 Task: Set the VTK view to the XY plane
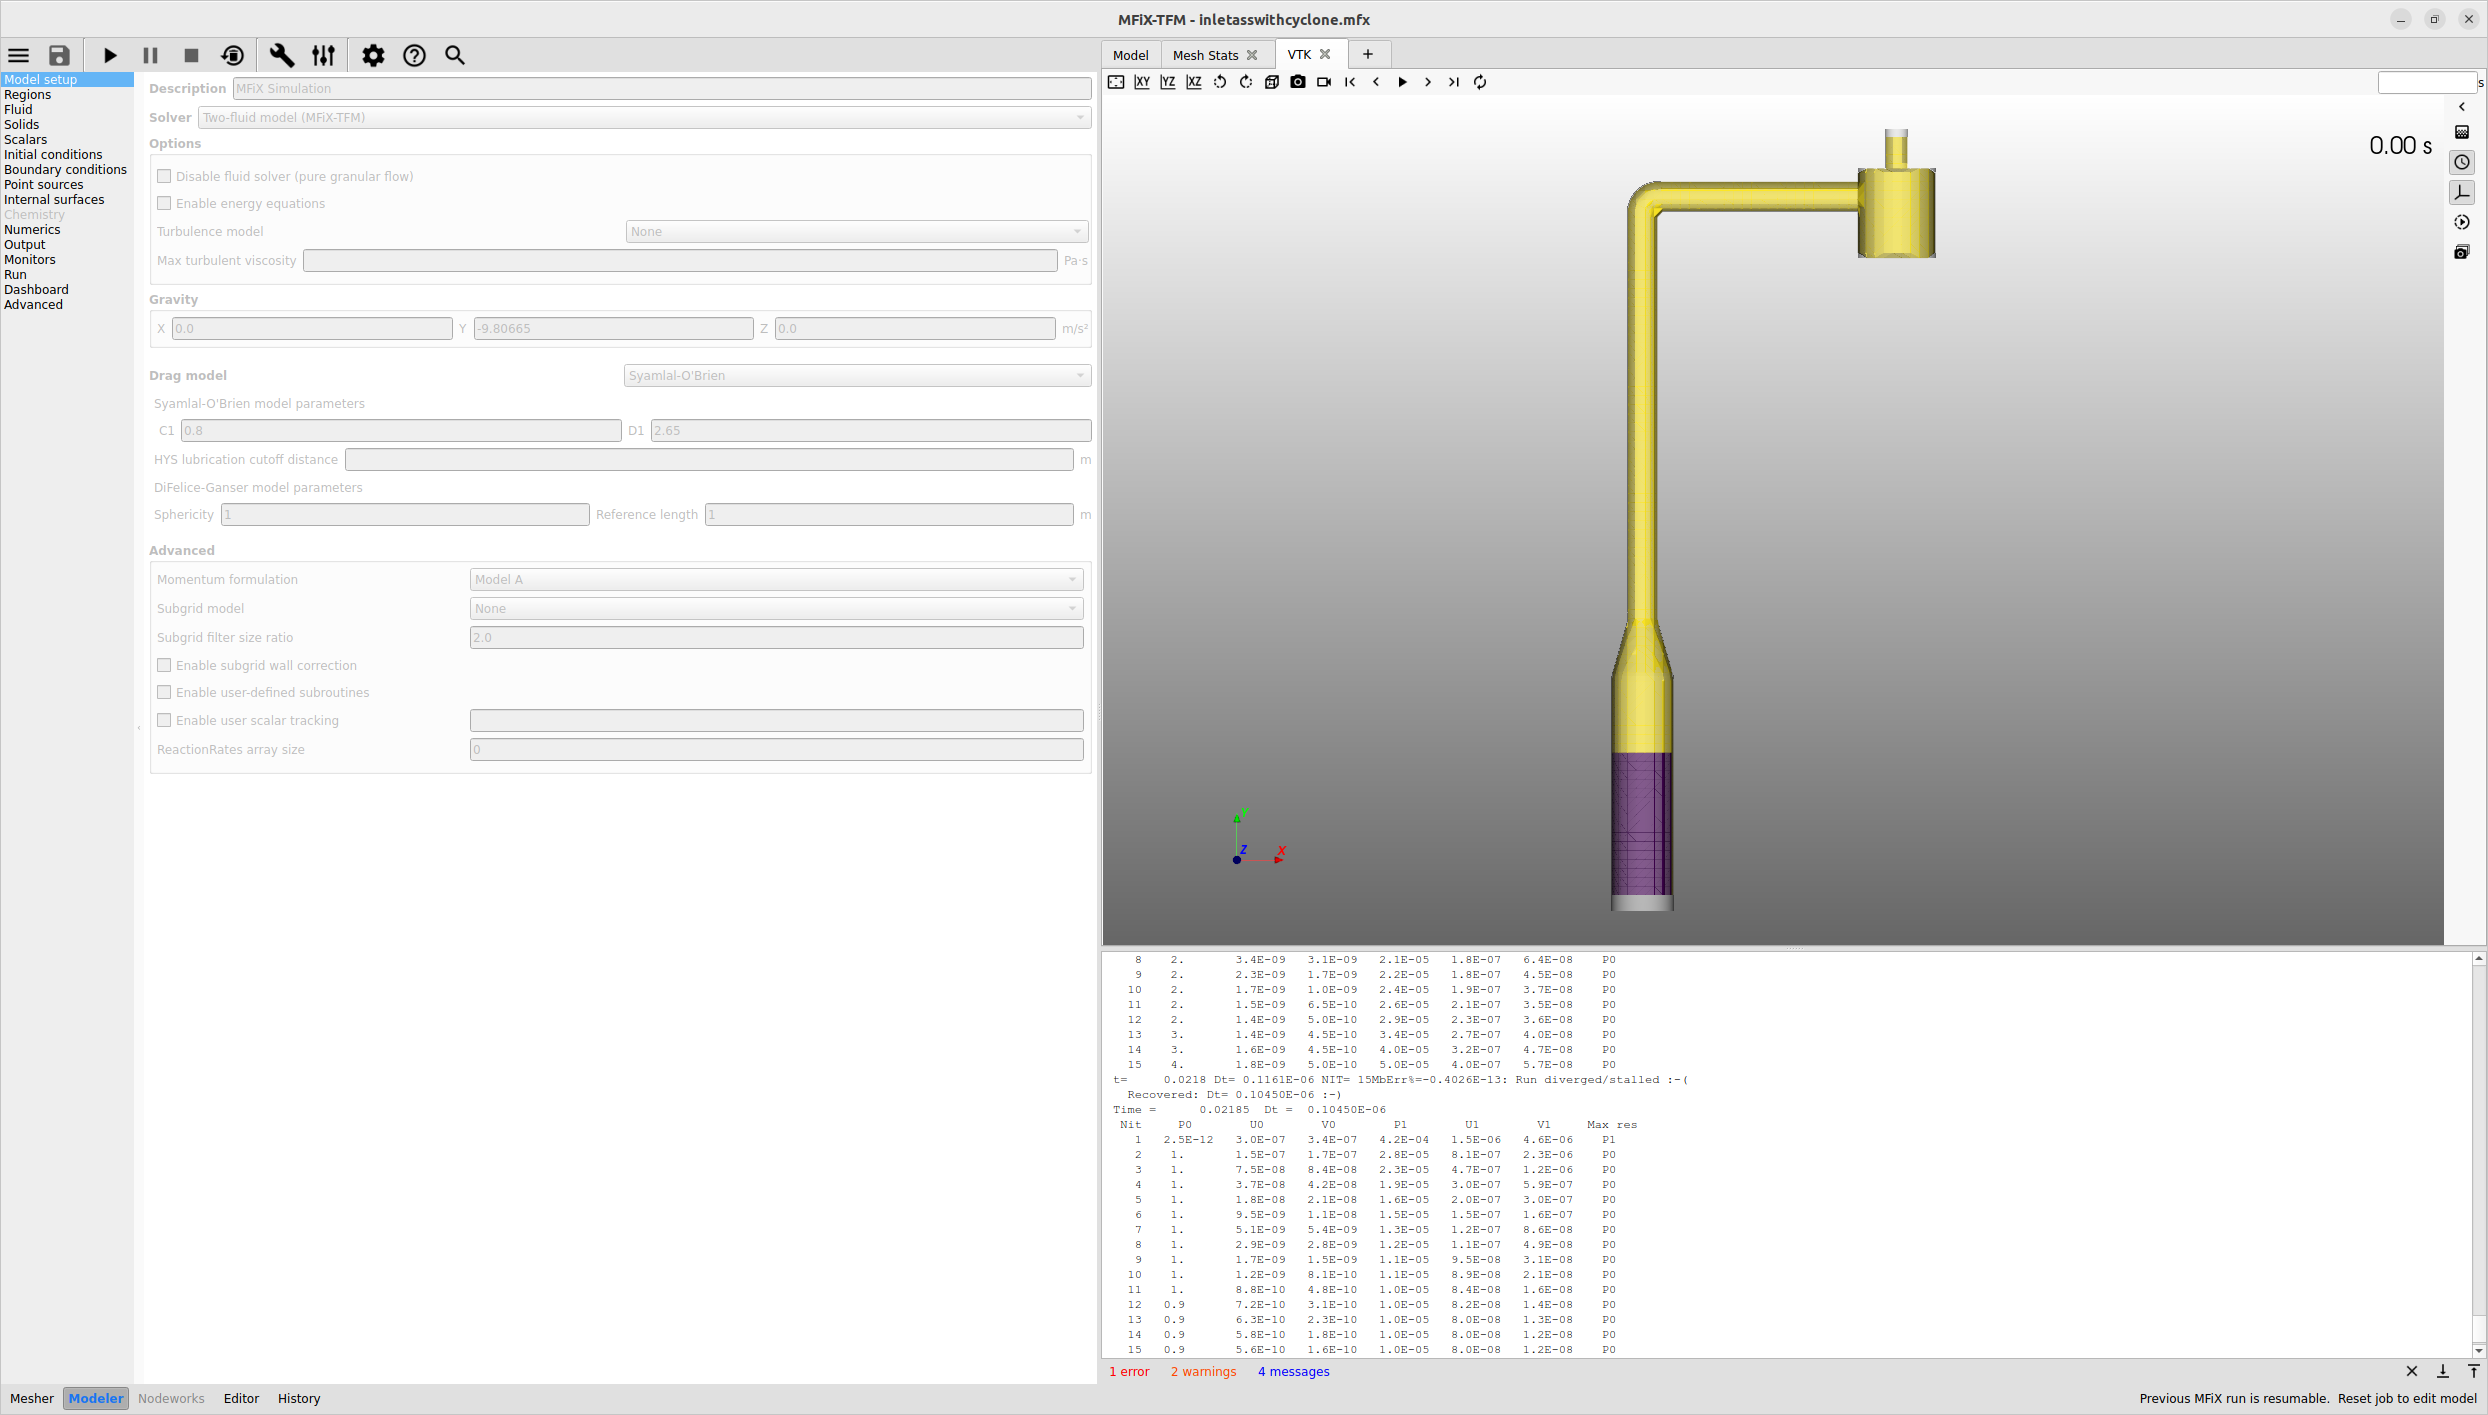[1141, 82]
